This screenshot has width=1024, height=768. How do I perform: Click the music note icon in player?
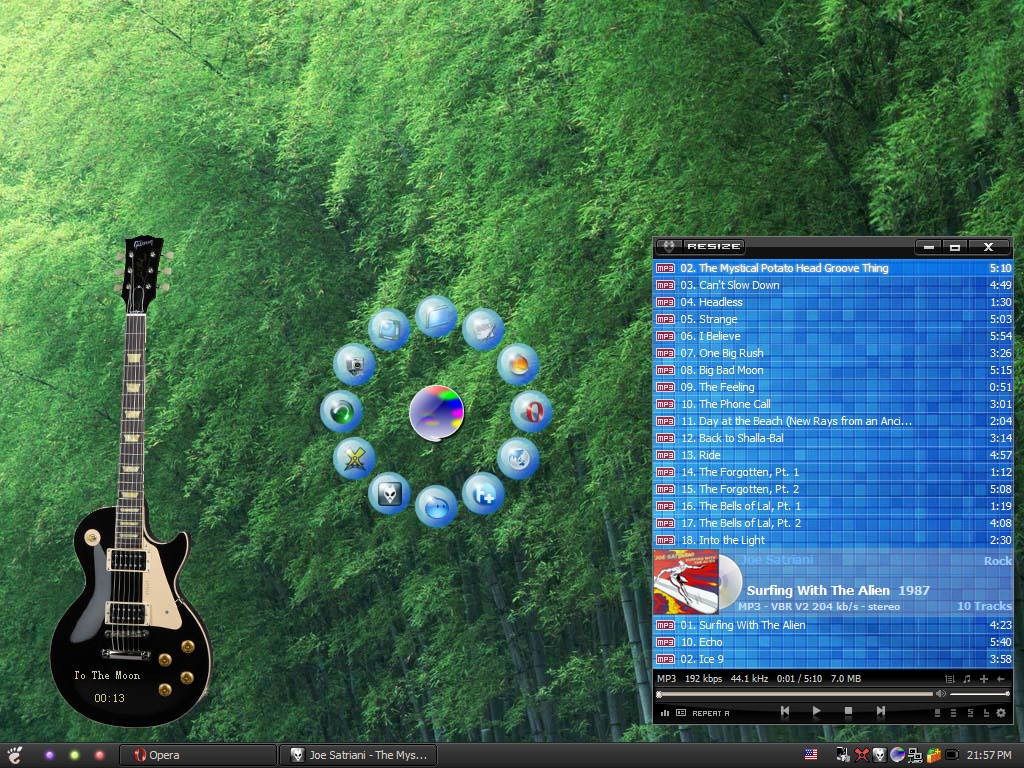click(x=967, y=679)
